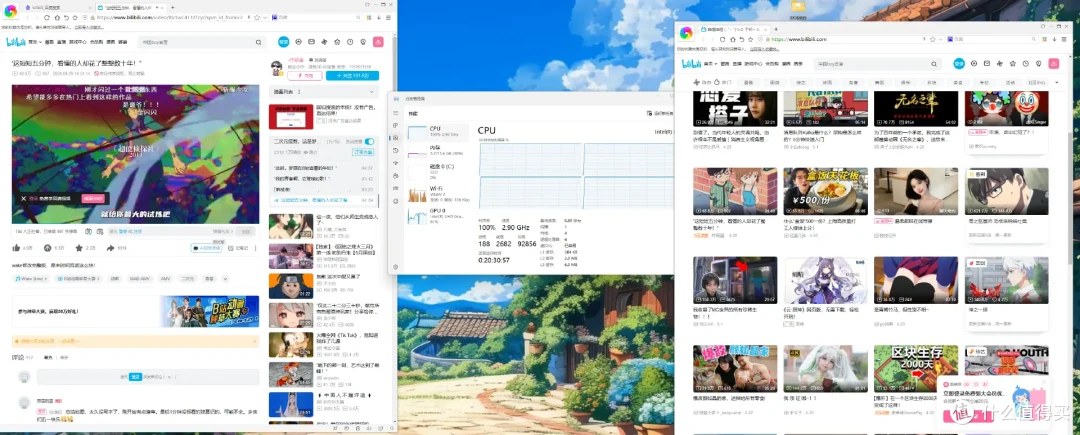This screenshot has height=435, width=1080.
Task: Open Task Manager Startup apps icon
Action: tap(395, 162)
